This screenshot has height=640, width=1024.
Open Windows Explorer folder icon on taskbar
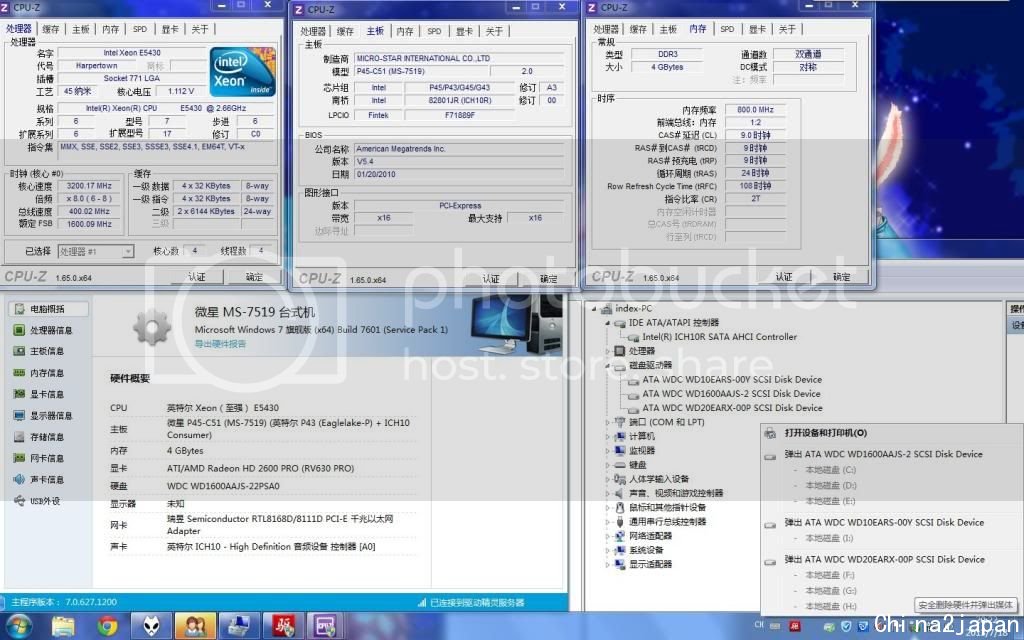[63, 626]
